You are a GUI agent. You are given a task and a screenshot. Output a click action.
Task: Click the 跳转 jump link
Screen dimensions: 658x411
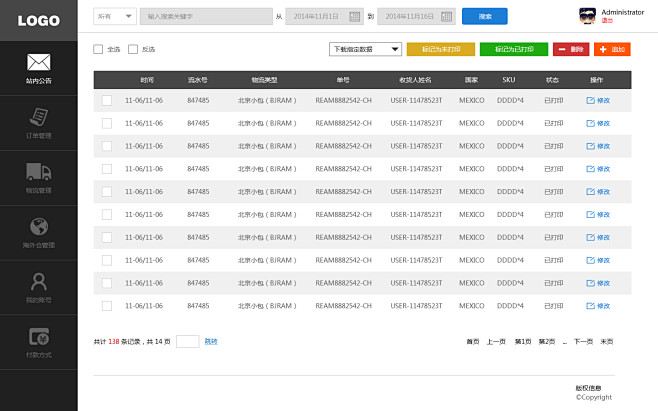[211, 341]
